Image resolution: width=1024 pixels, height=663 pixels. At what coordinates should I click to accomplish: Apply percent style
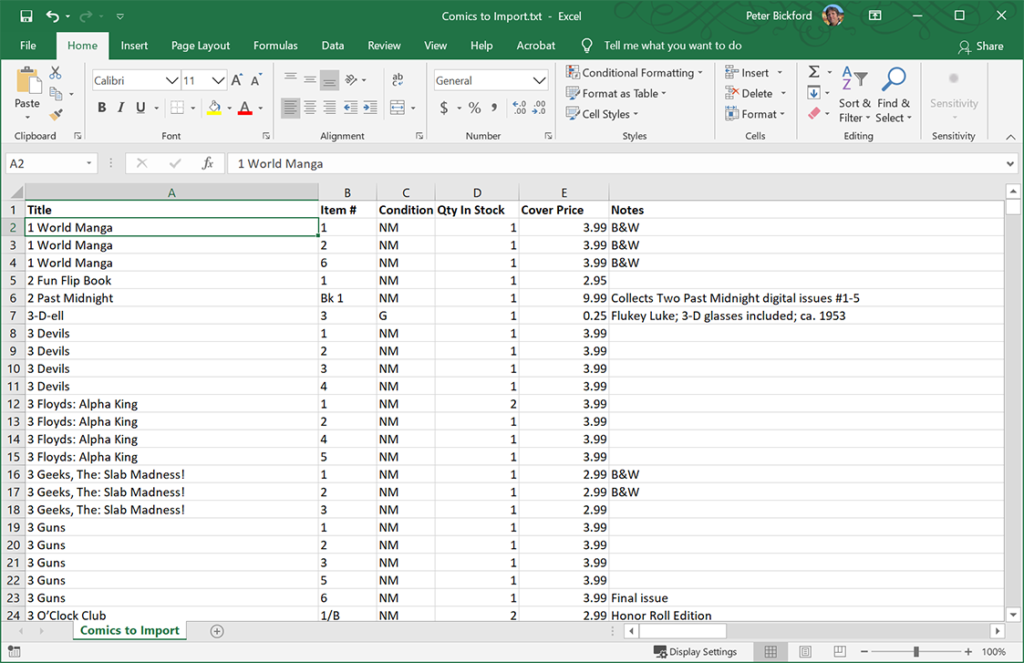point(475,108)
